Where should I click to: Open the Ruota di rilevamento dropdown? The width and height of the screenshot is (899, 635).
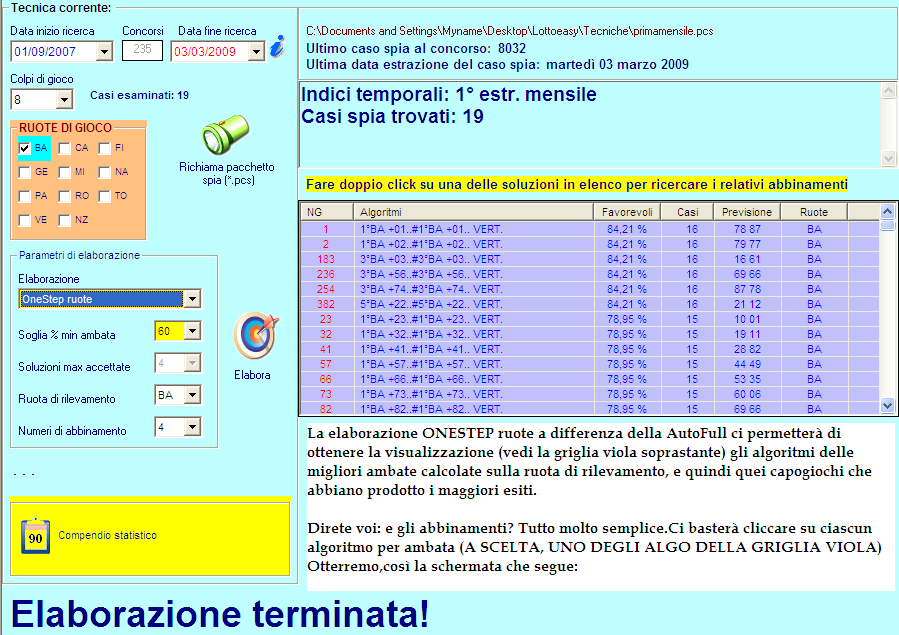pyautogui.click(x=192, y=395)
